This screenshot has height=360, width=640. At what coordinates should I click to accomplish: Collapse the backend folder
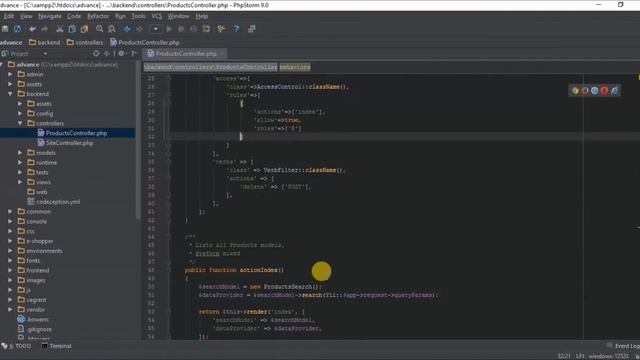click(x=10, y=94)
